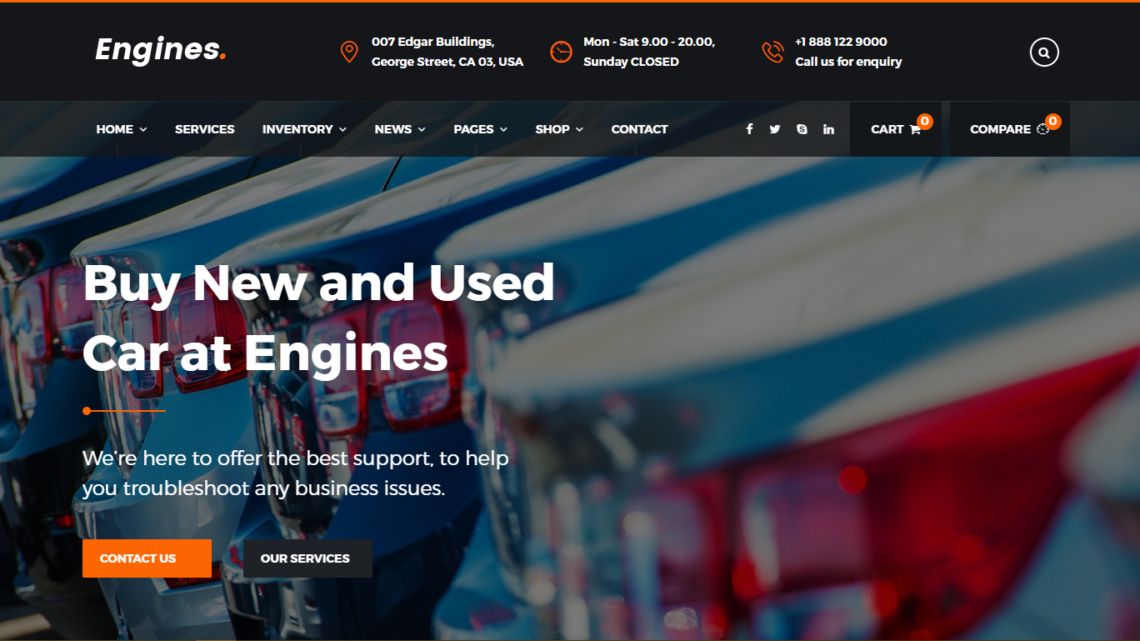Open the COMPARE link
The height and width of the screenshot is (641, 1140).
click(x=1009, y=129)
